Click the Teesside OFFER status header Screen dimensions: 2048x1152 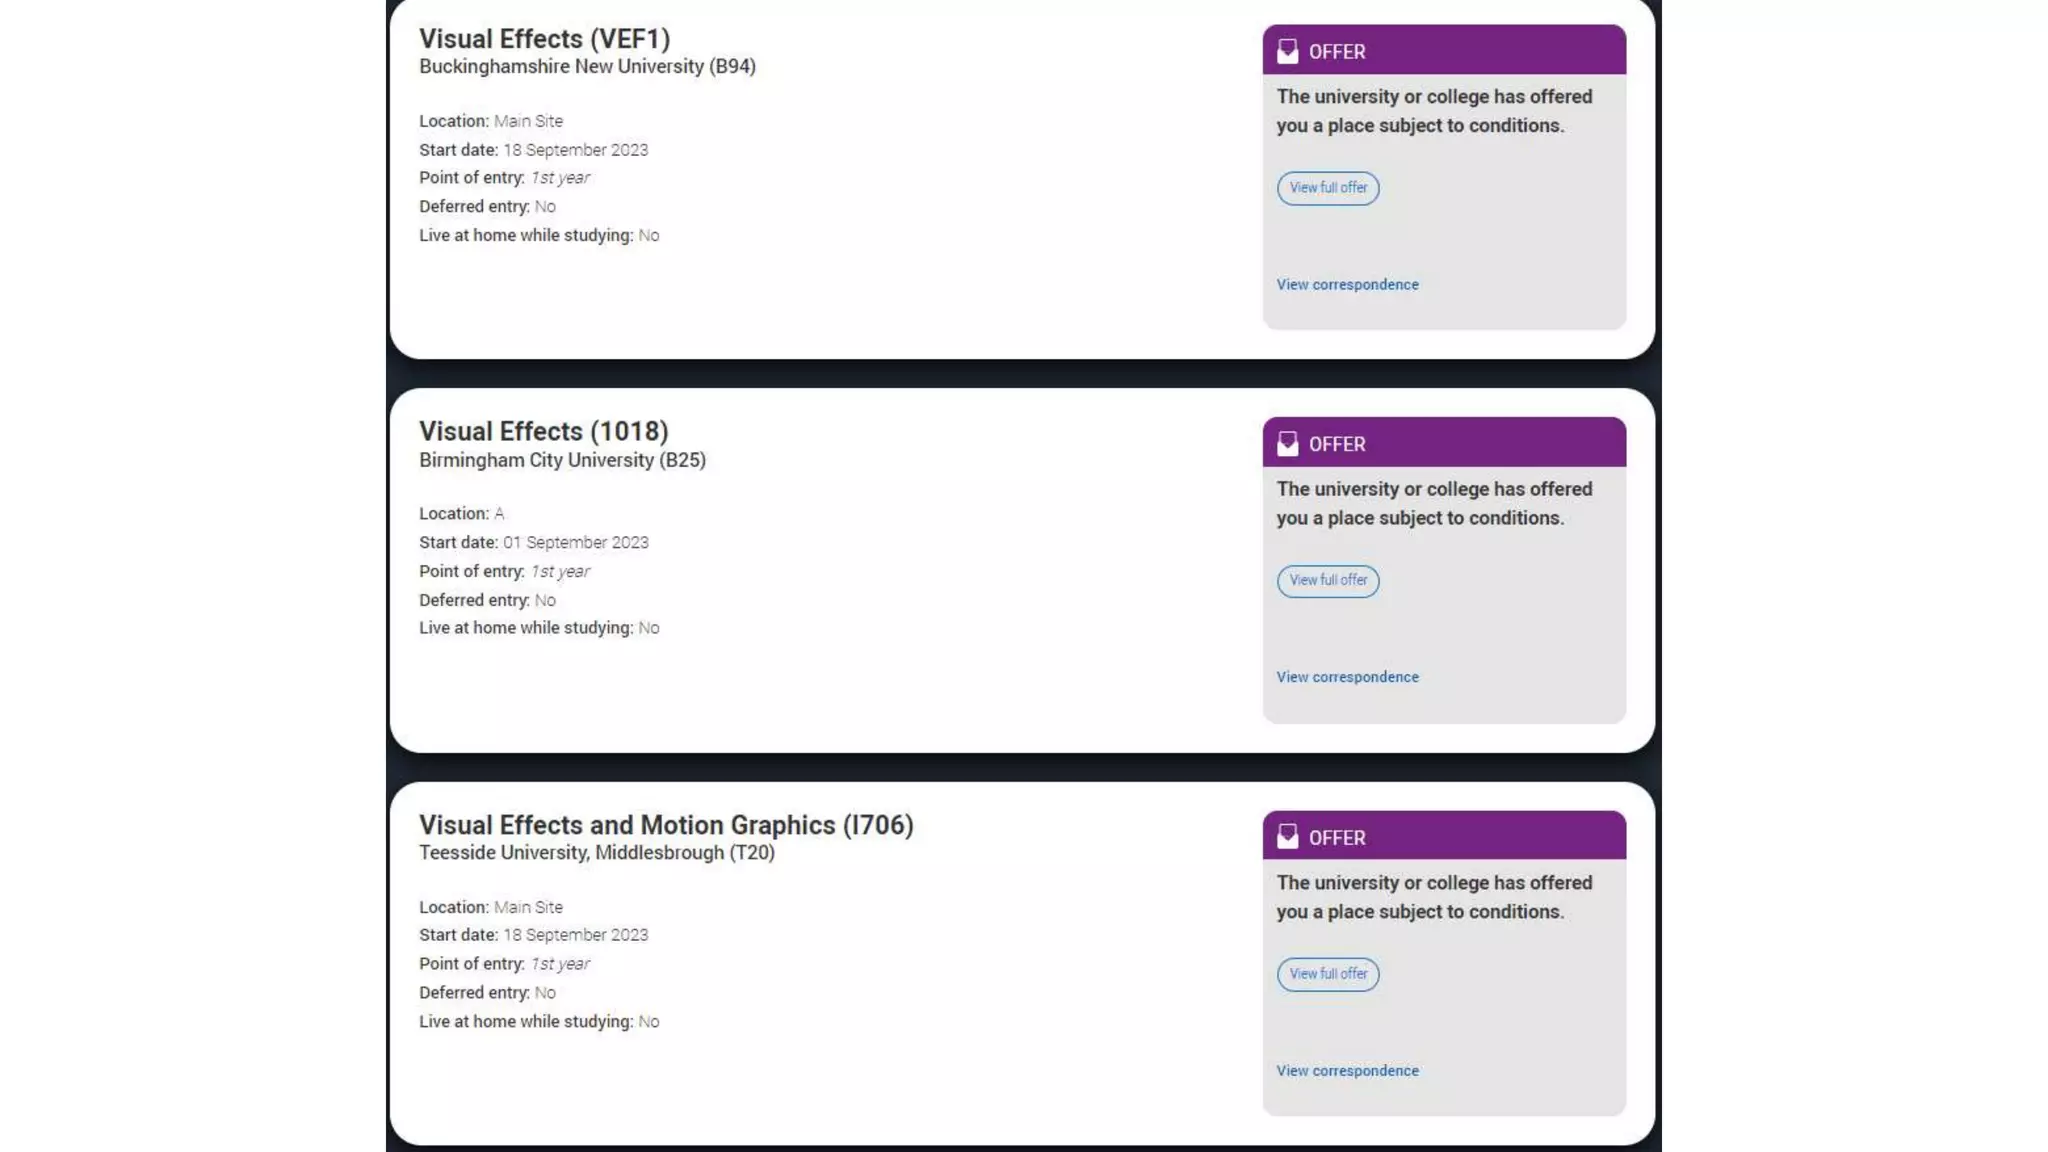pos(1443,837)
